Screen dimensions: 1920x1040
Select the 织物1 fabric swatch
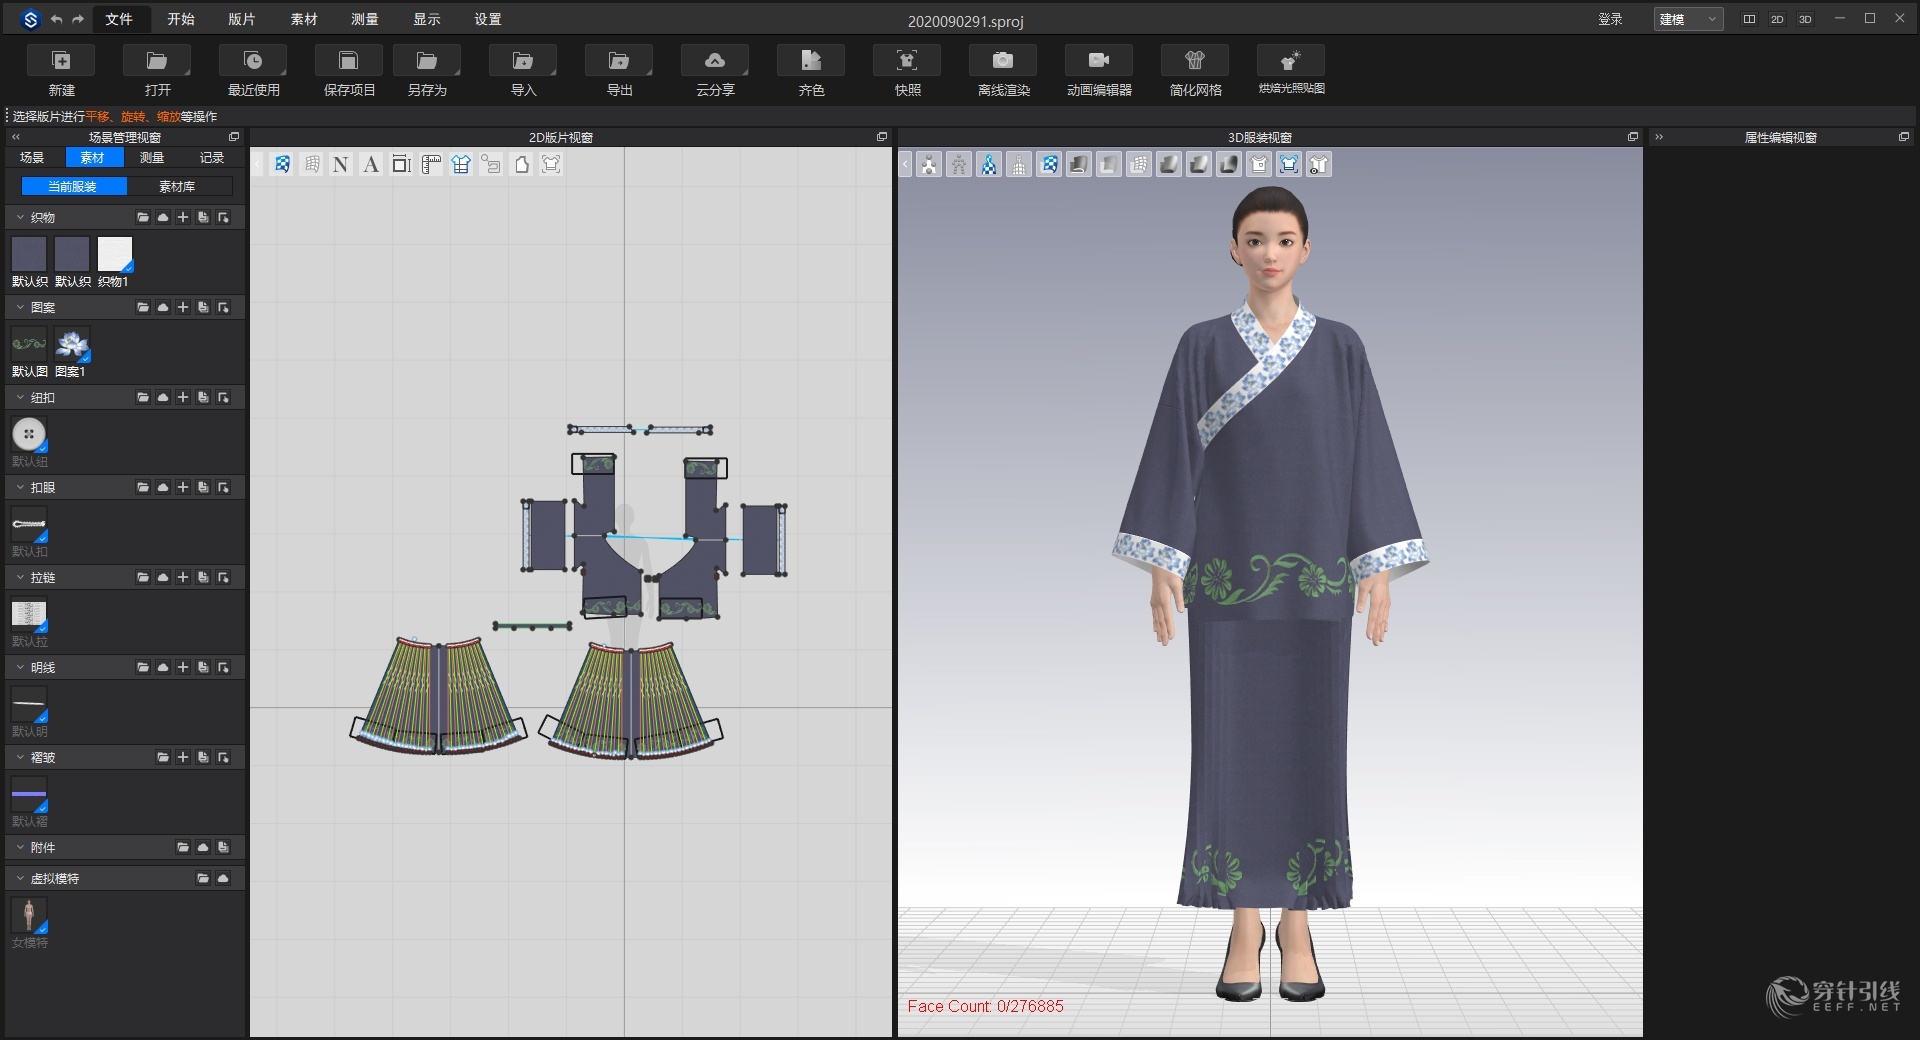click(x=114, y=256)
